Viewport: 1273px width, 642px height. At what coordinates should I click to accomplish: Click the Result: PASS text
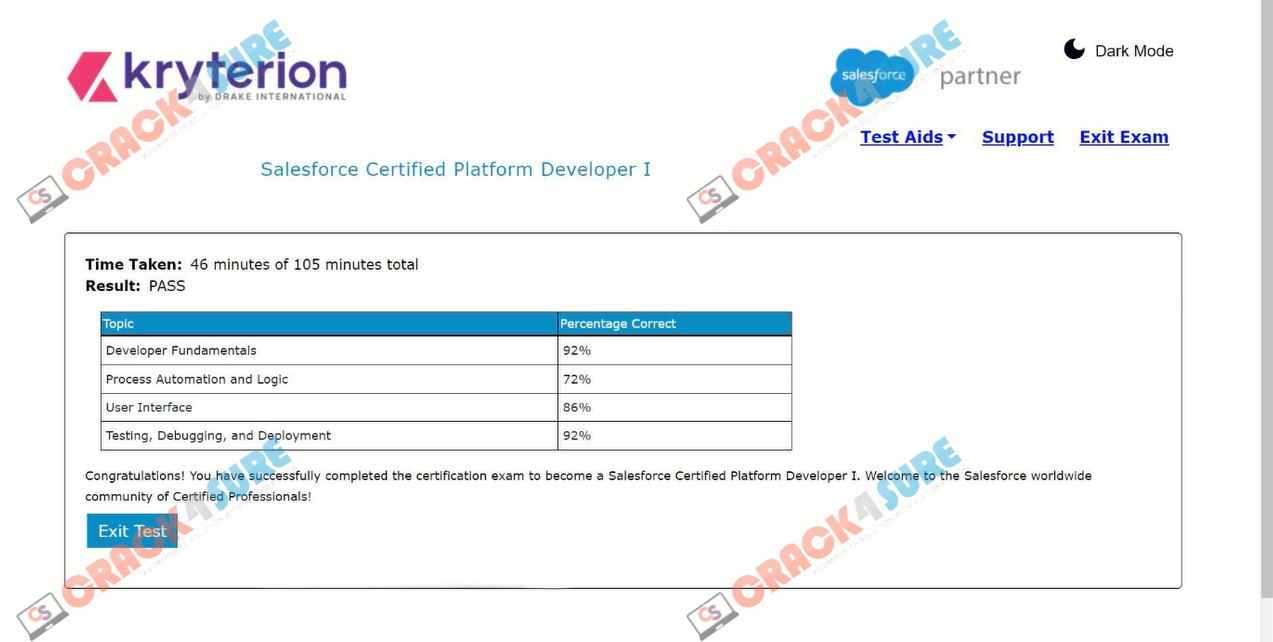135,286
